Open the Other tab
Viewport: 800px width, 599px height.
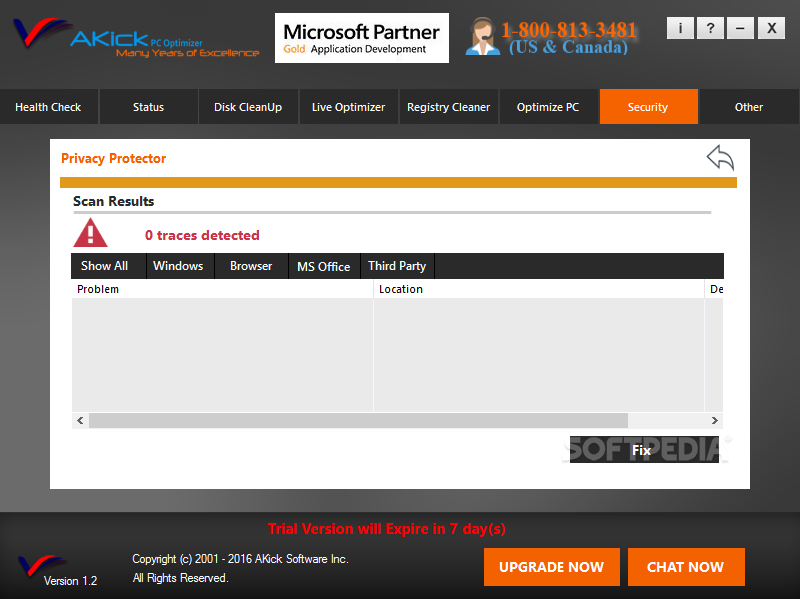pos(748,107)
